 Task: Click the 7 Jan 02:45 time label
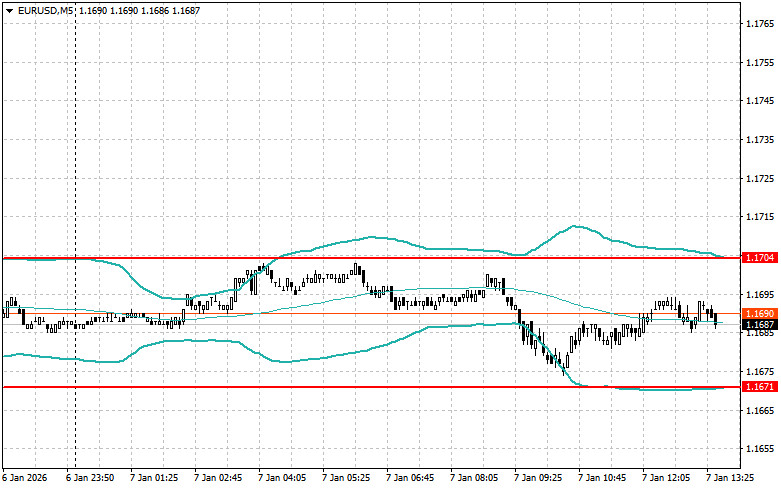[x=218, y=478]
